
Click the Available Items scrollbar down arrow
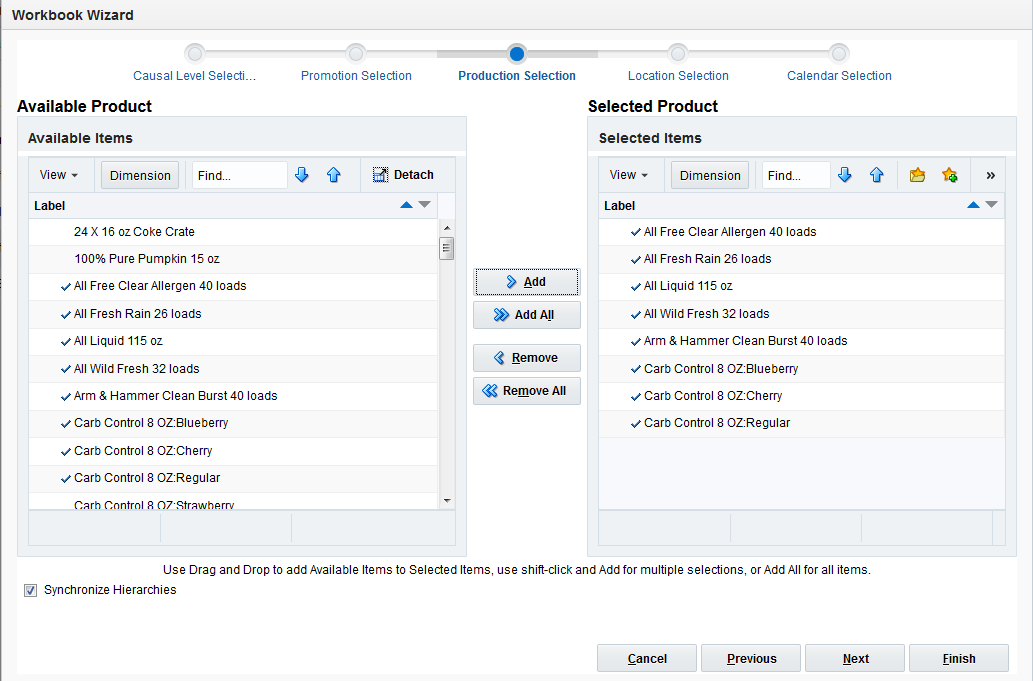(447, 501)
